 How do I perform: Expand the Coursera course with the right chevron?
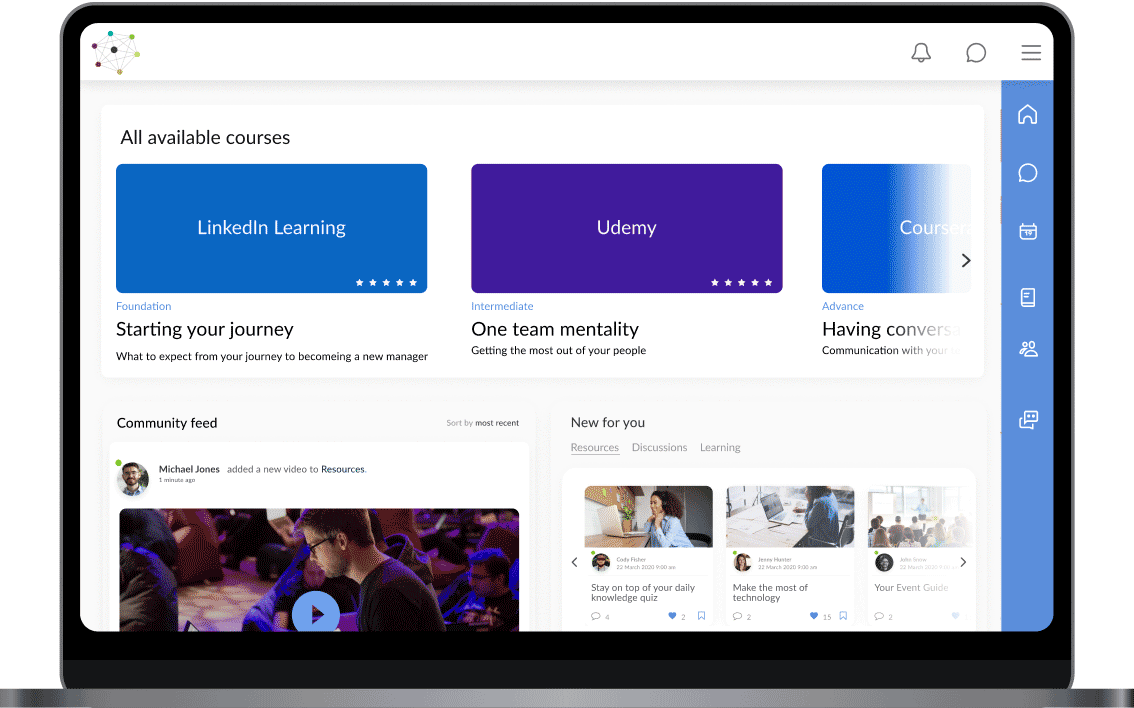965,260
